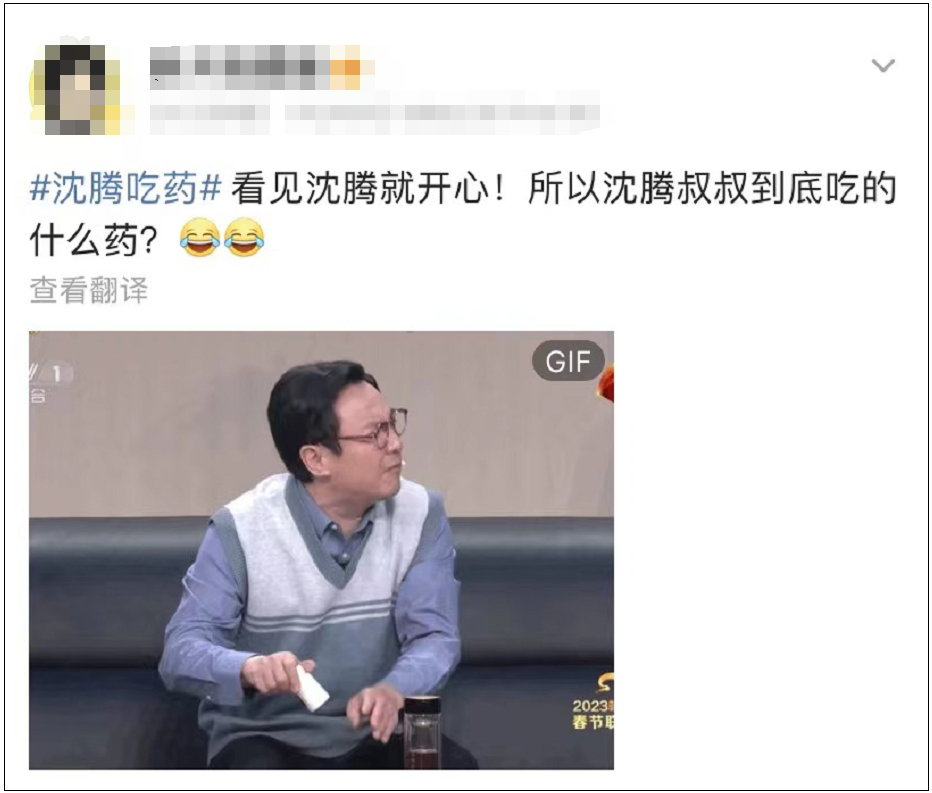This screenshot has height=793, width=932.
Task: Click the white pill bottle in his hand
Action: tap(310, 688)
